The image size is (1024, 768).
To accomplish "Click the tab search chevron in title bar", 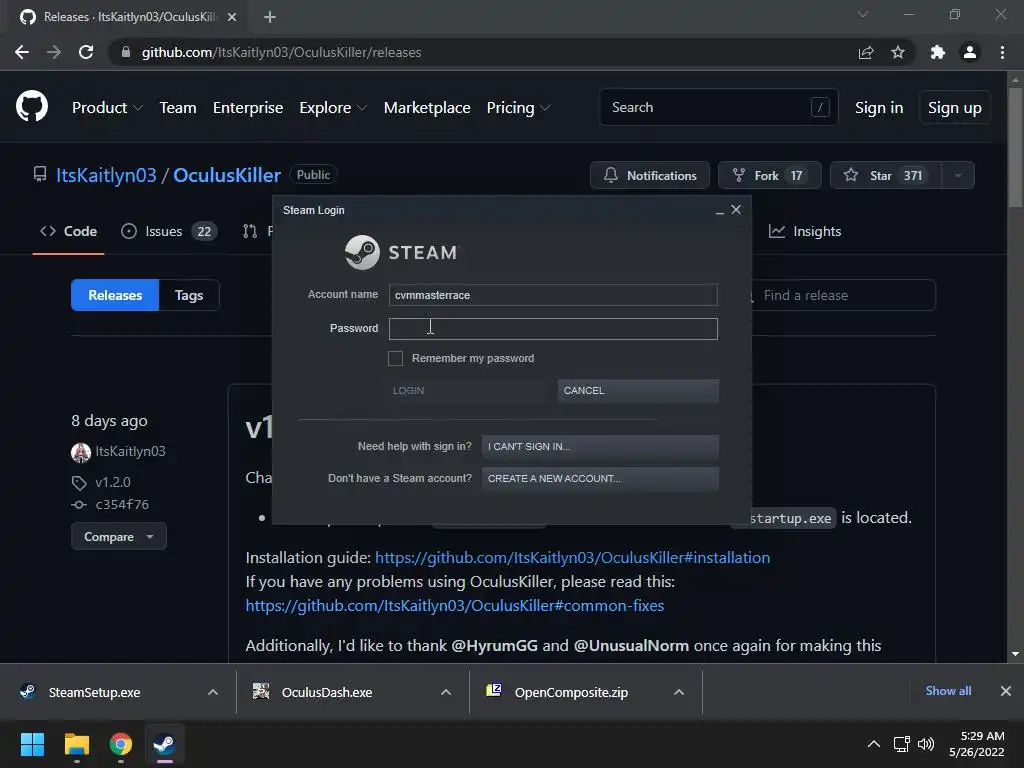I will [x=863, y=14].
